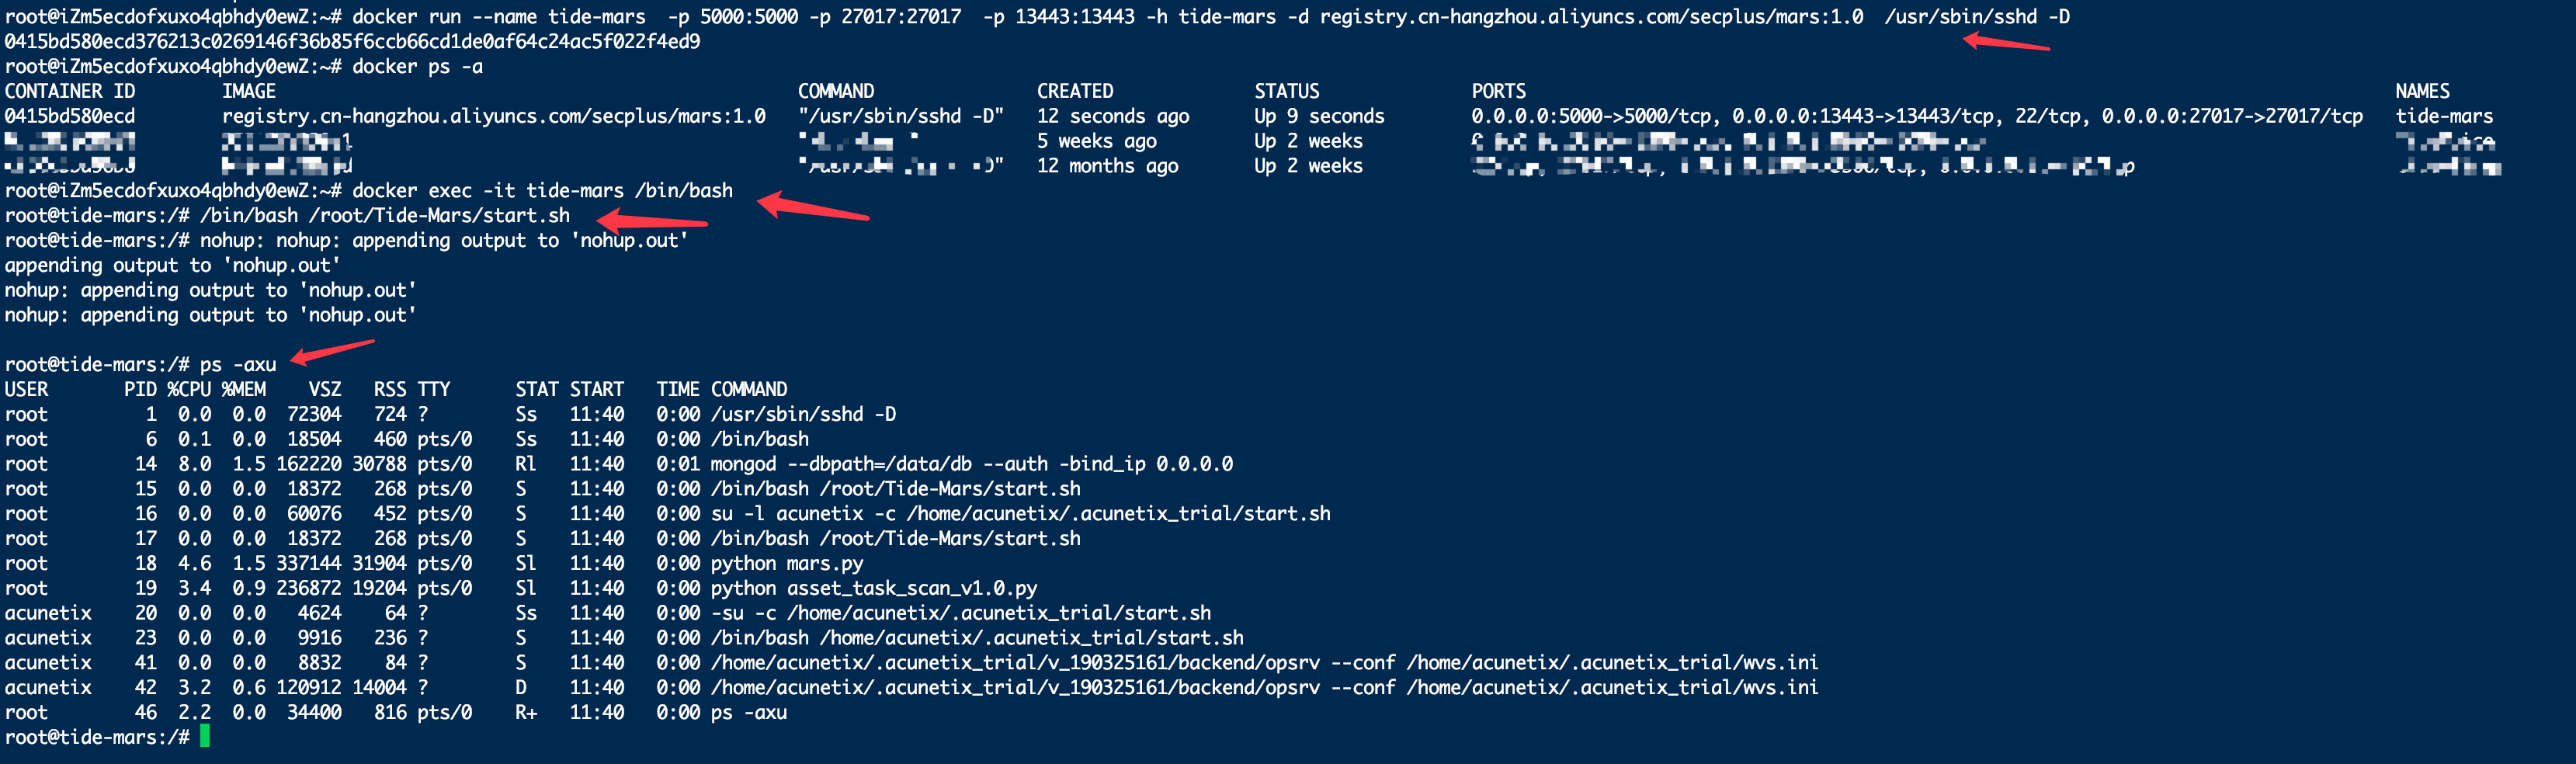
Task: Click the PORTS column header
Action: pos(1498,91)
